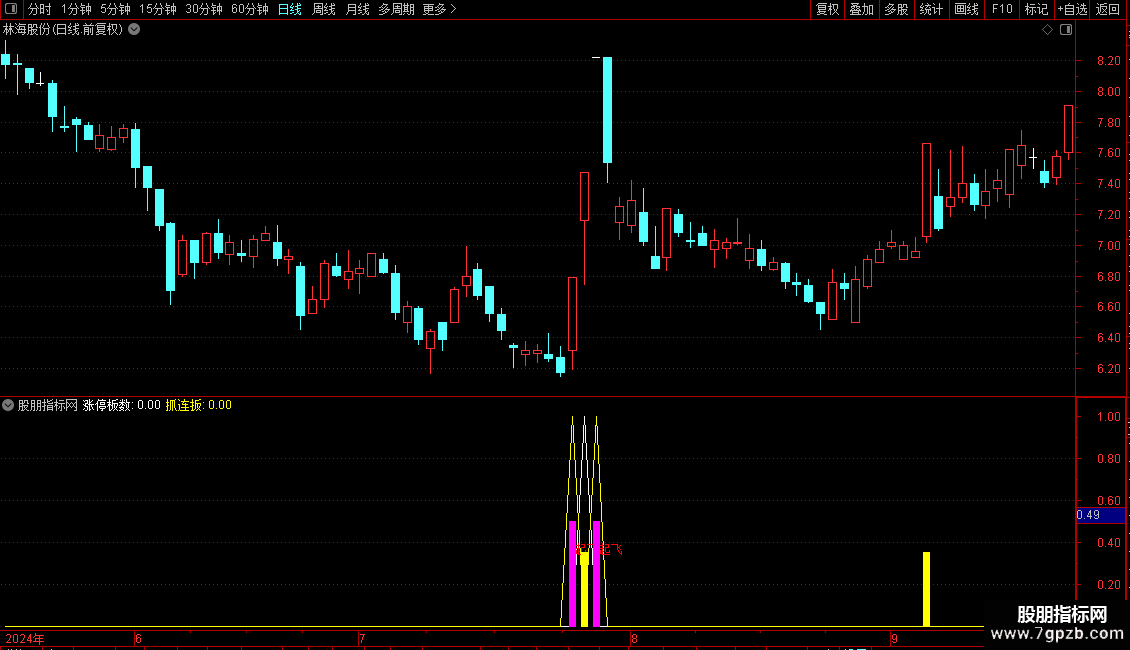Screen dimensions: 1130x650
Task: Open the 画线 drawing tools
Action: 966,9
